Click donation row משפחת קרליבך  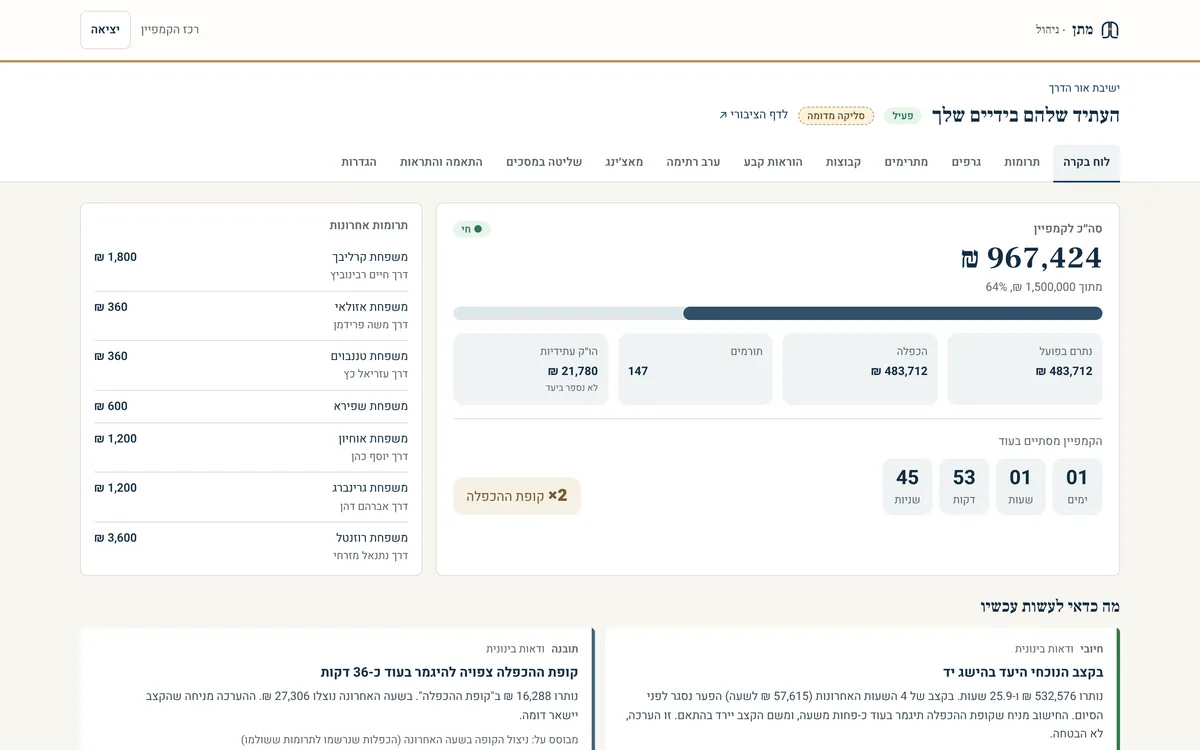pyautogui.click(x=251, y=266)
